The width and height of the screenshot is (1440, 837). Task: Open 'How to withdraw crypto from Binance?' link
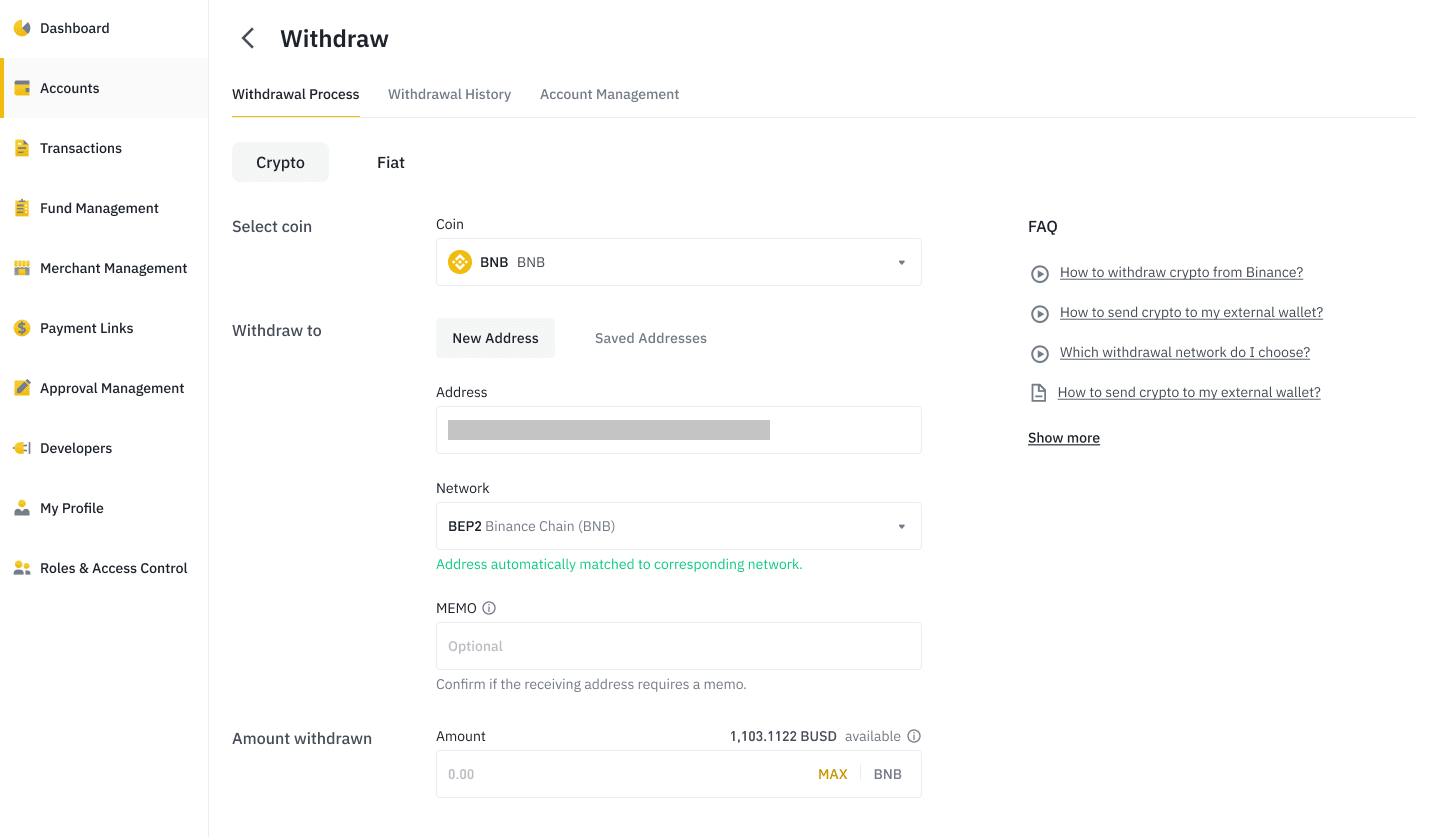(1181, 272)
